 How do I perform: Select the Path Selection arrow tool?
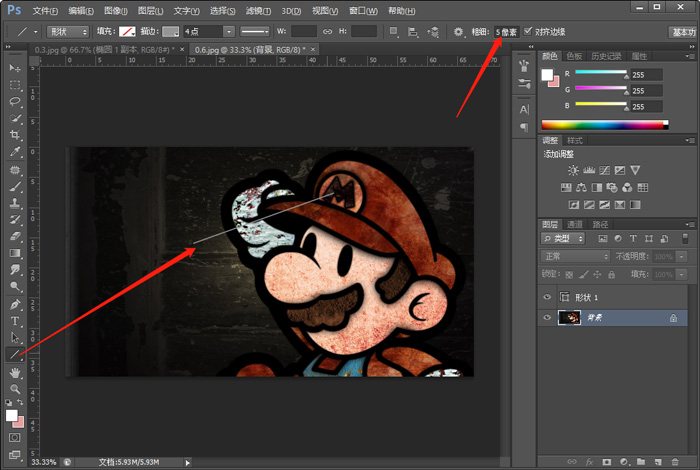click(15, 338)
